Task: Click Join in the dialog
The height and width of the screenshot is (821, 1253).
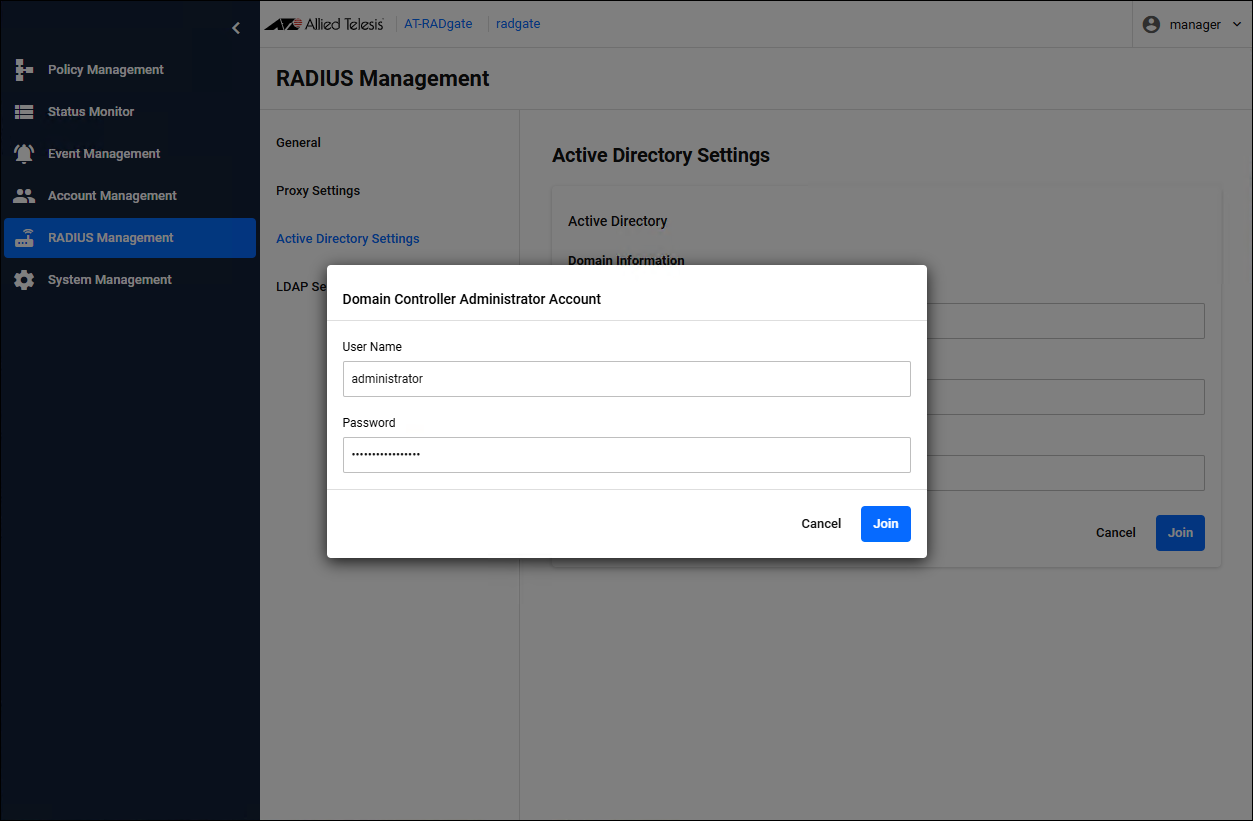Action: 885,524
